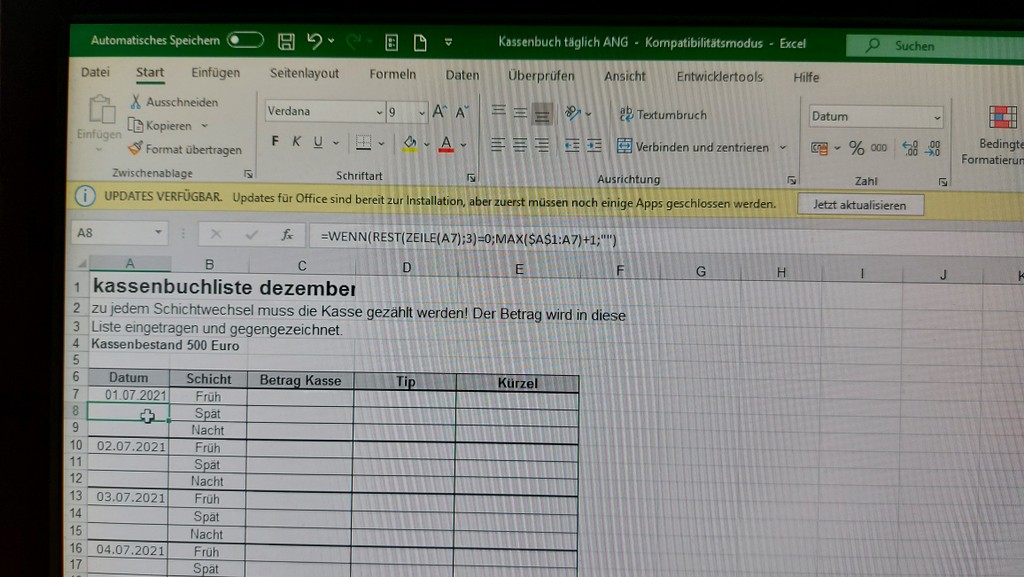
Task: Apply the 000 thousands separator style
Action: (879, 148)
